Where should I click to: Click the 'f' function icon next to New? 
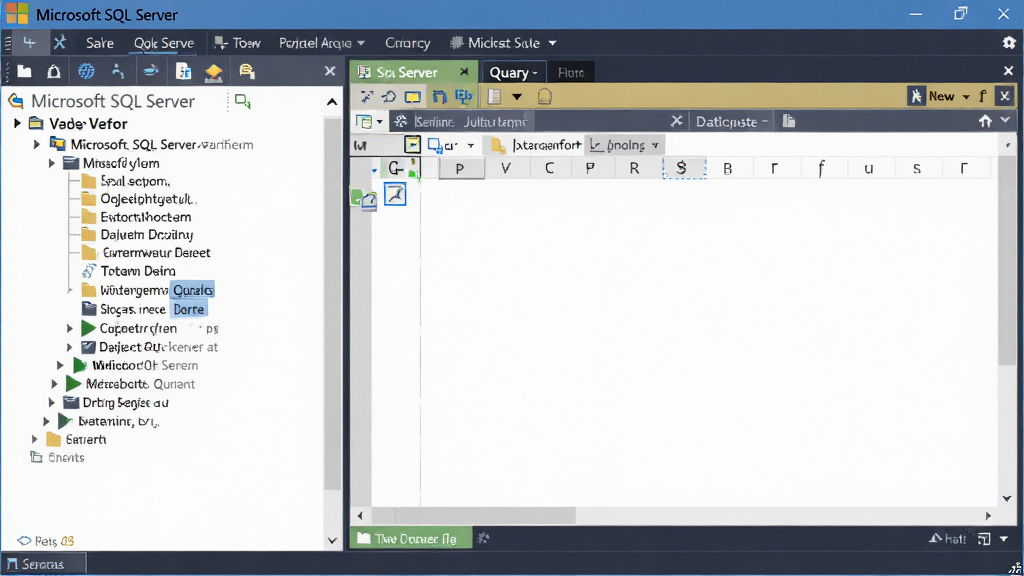point(982,96)
